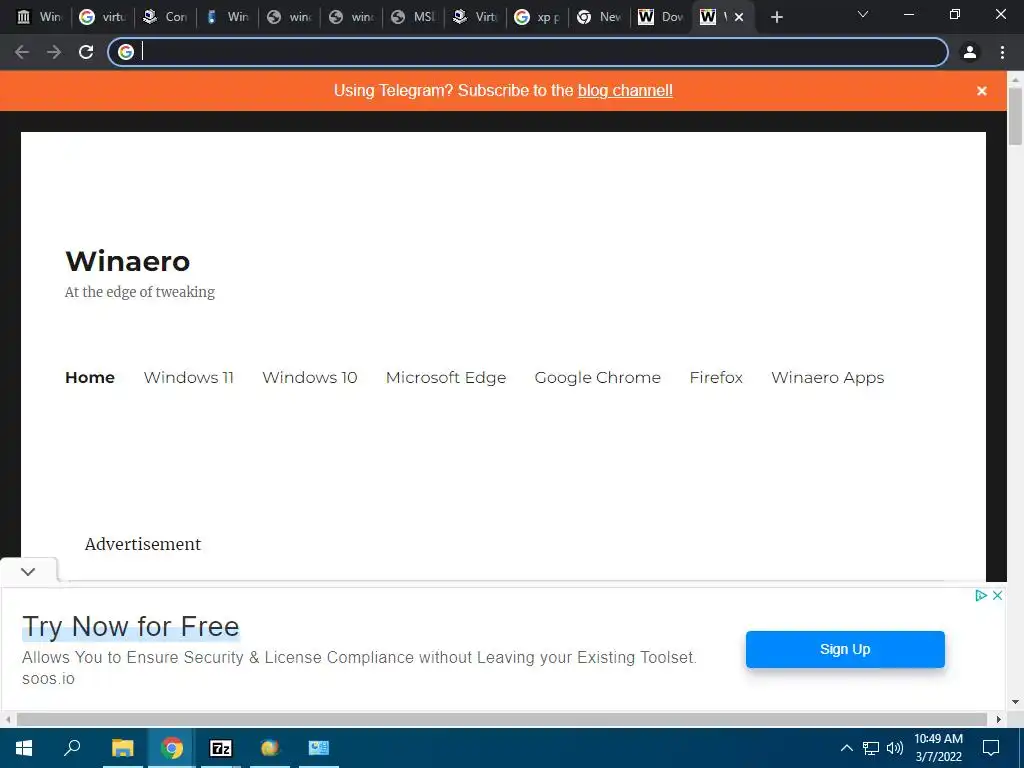Open the Firefox section
This screenshot has width=1024, height=768.
[716, 377]
